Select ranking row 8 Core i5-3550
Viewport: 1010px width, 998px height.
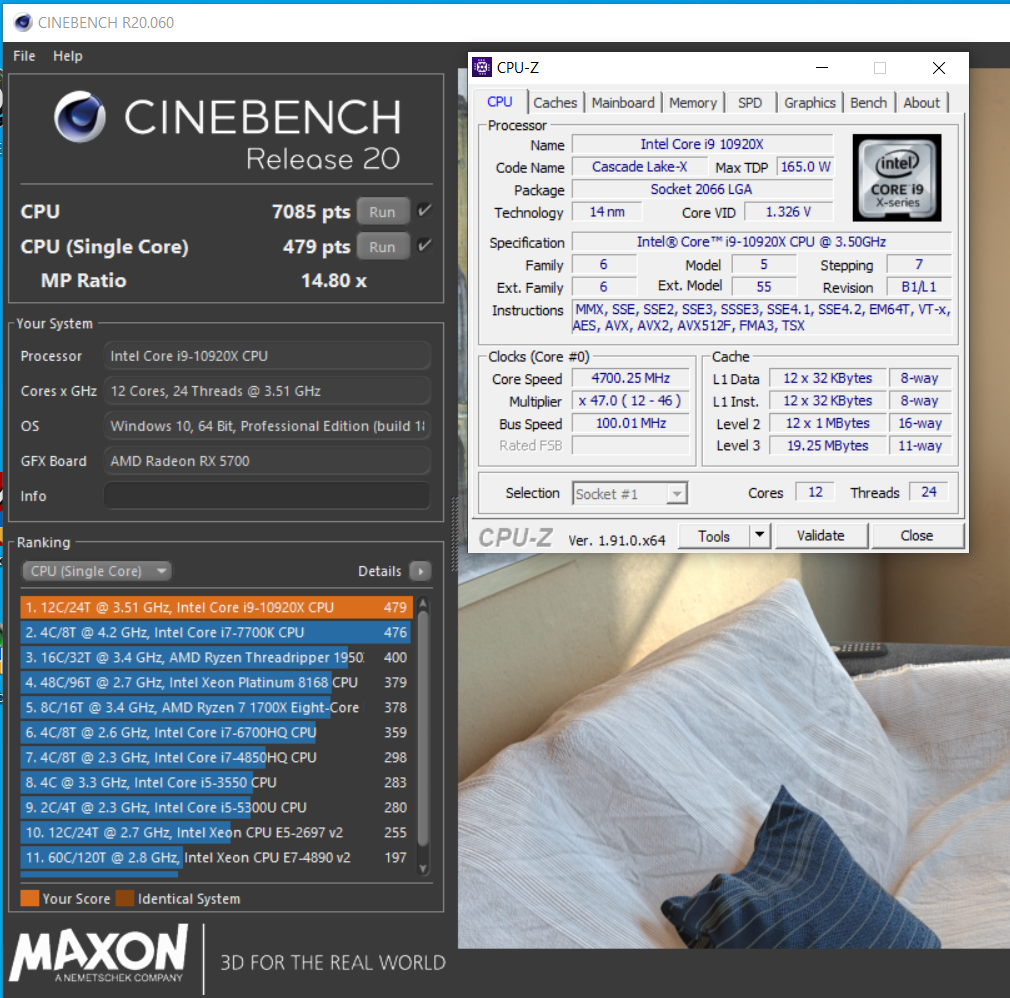(216, 782)
